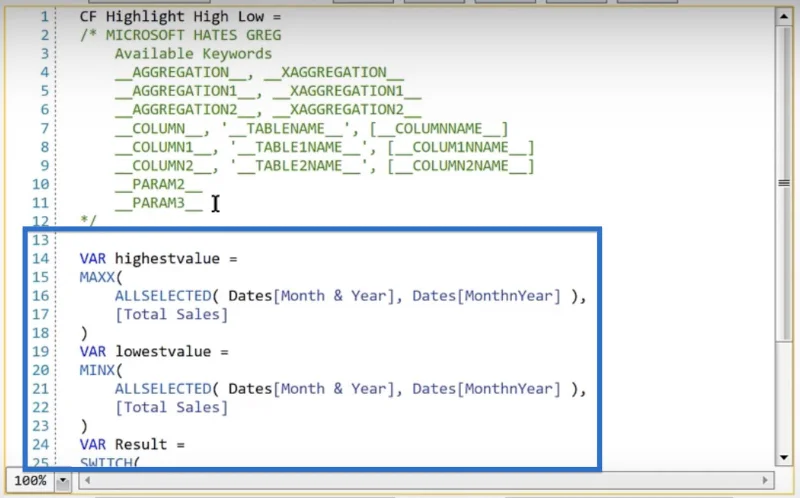Click the '__COLUMN1__' keyword
The width and height of the screenshot is (800, 498).
pos(163,147)
